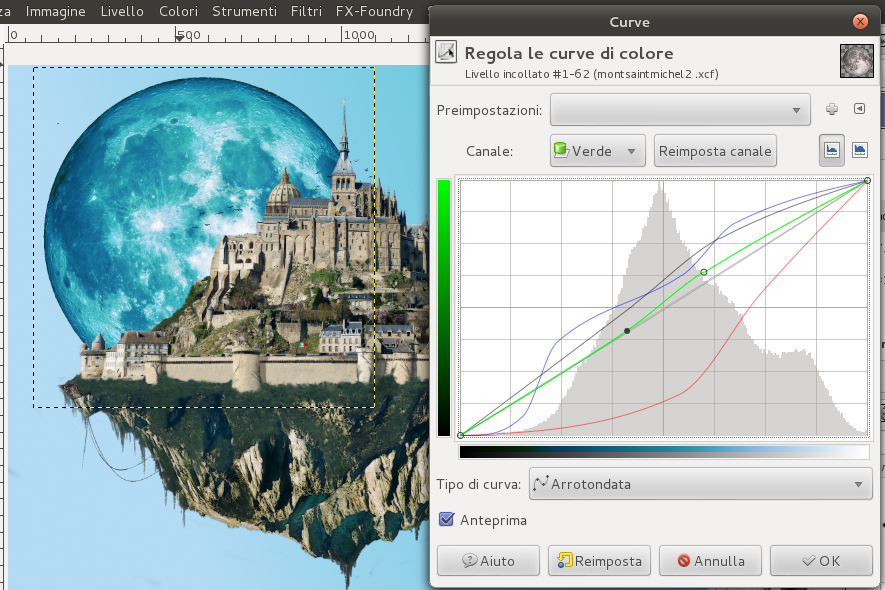Image resolution: width=885 pixels, height=590 pixels.
Task: Confirm curves with OK button
Action: (821, 561)
